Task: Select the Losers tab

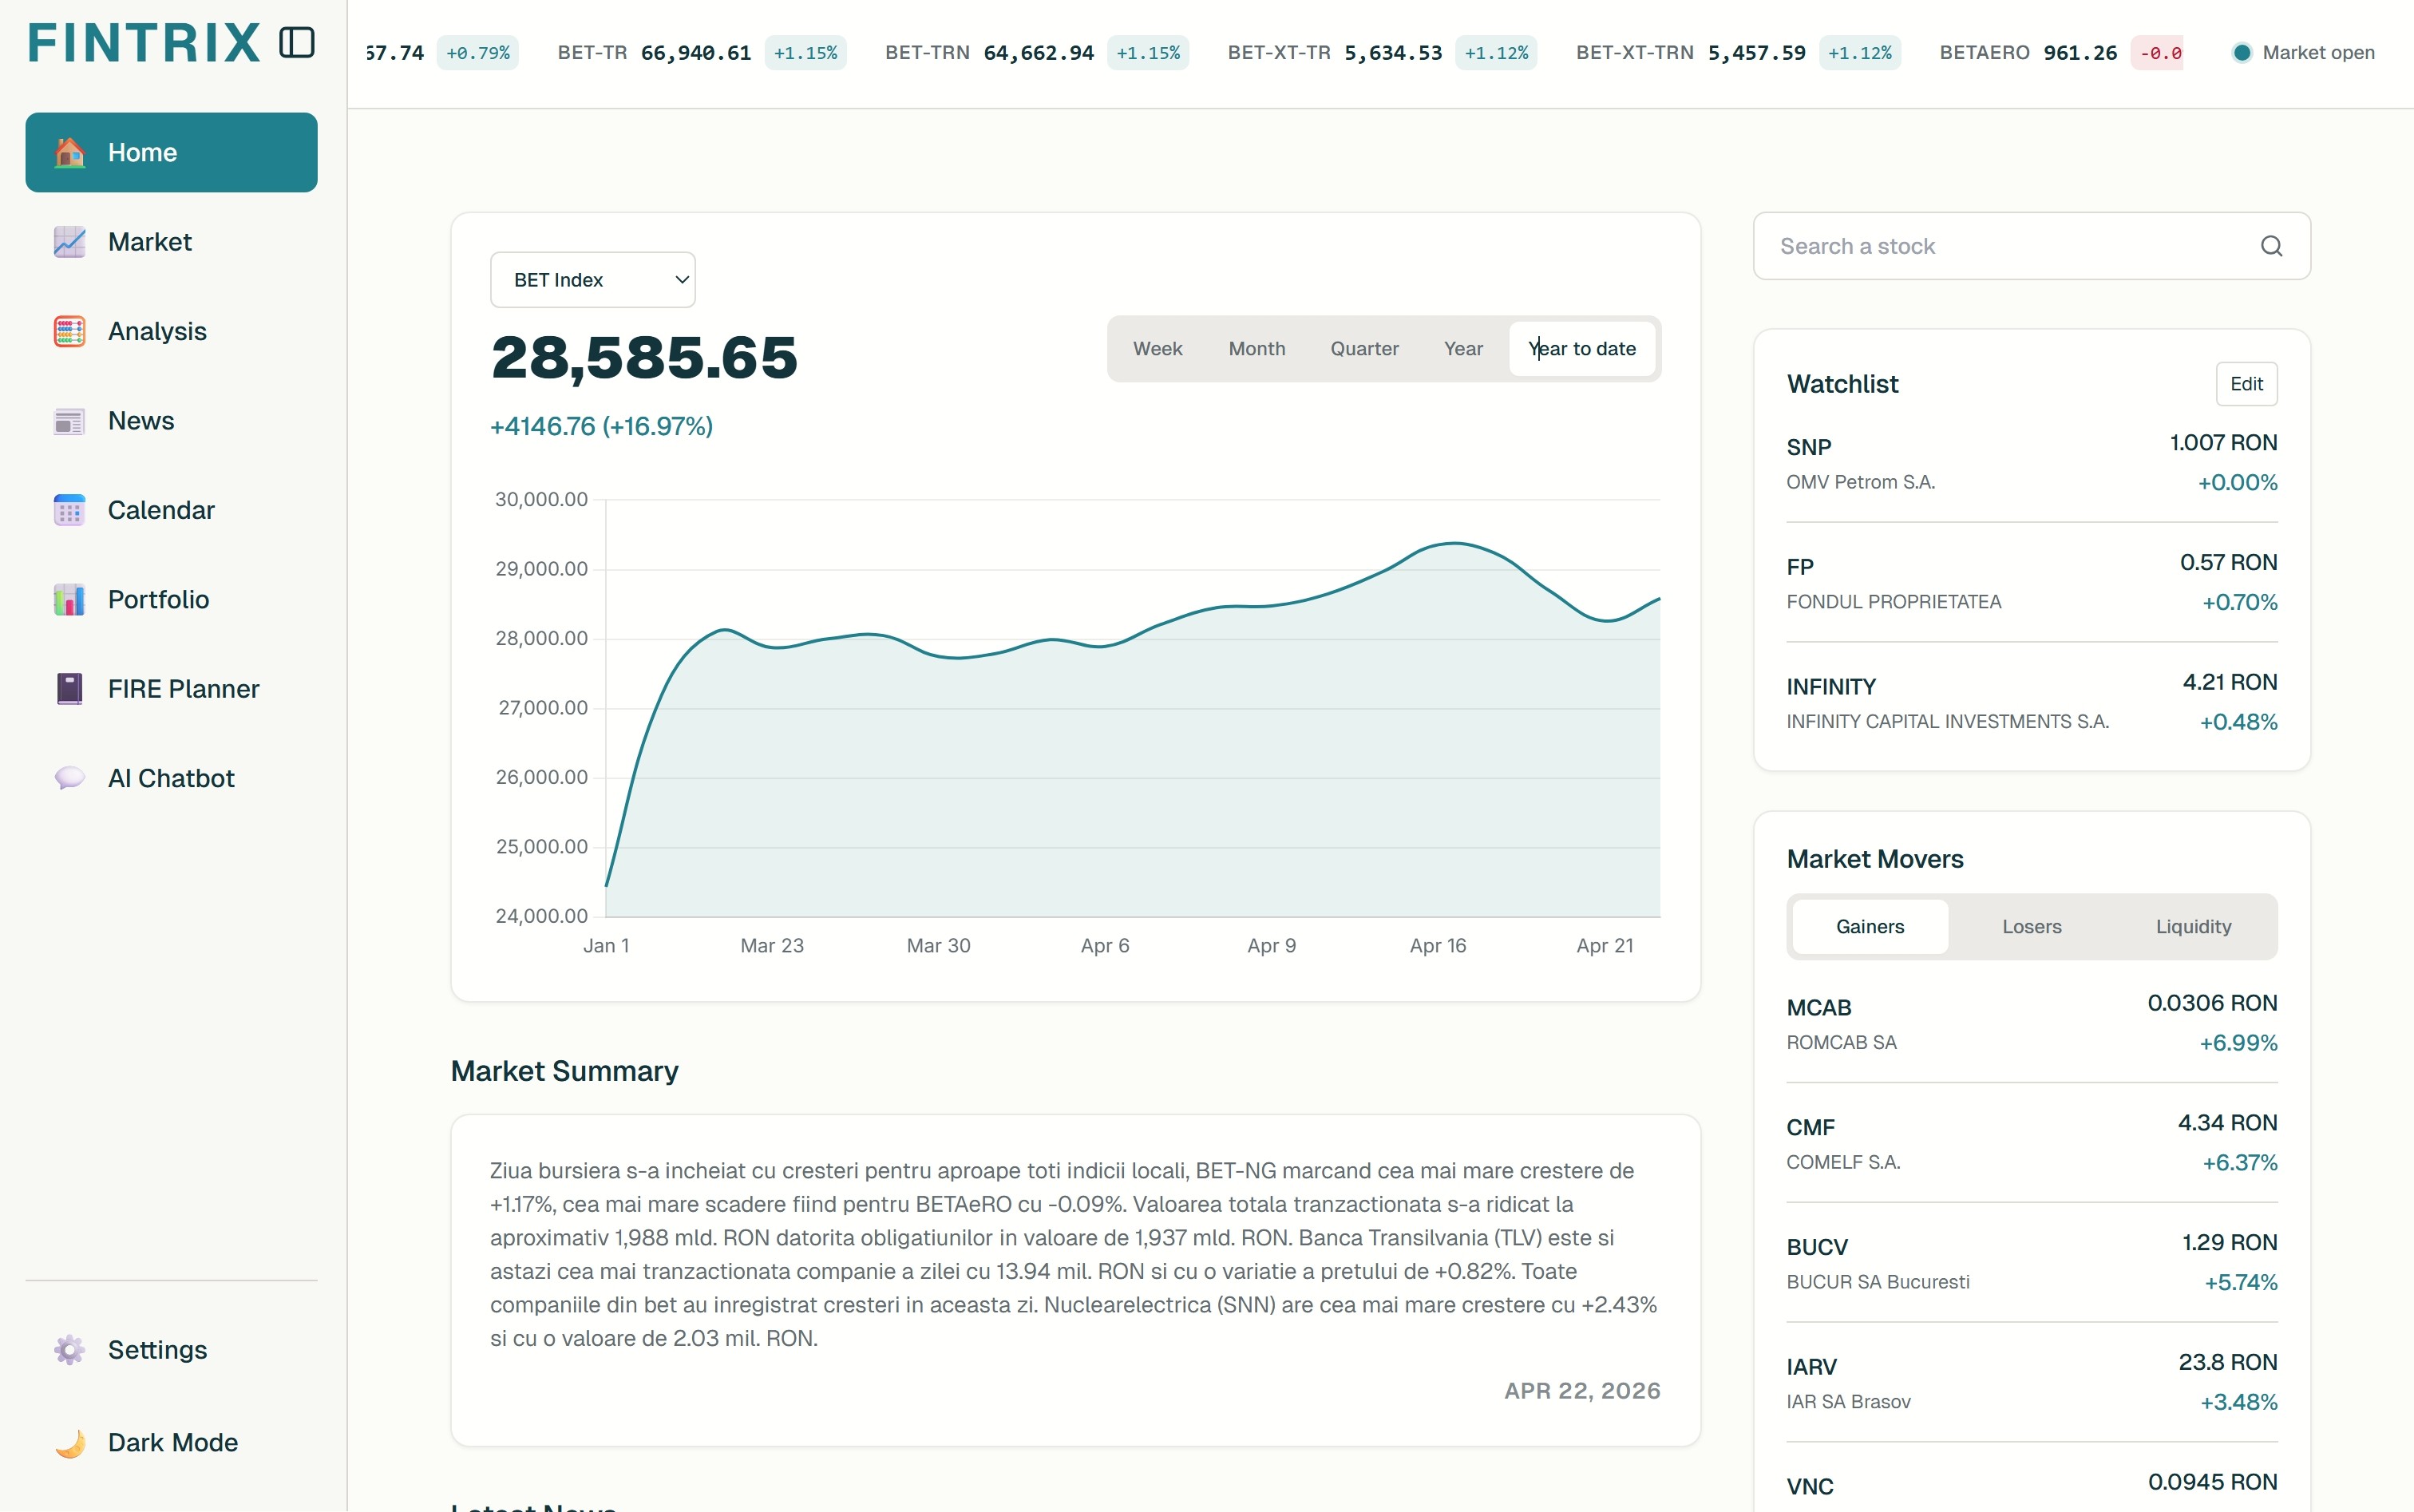Action: click(2031, 927)
